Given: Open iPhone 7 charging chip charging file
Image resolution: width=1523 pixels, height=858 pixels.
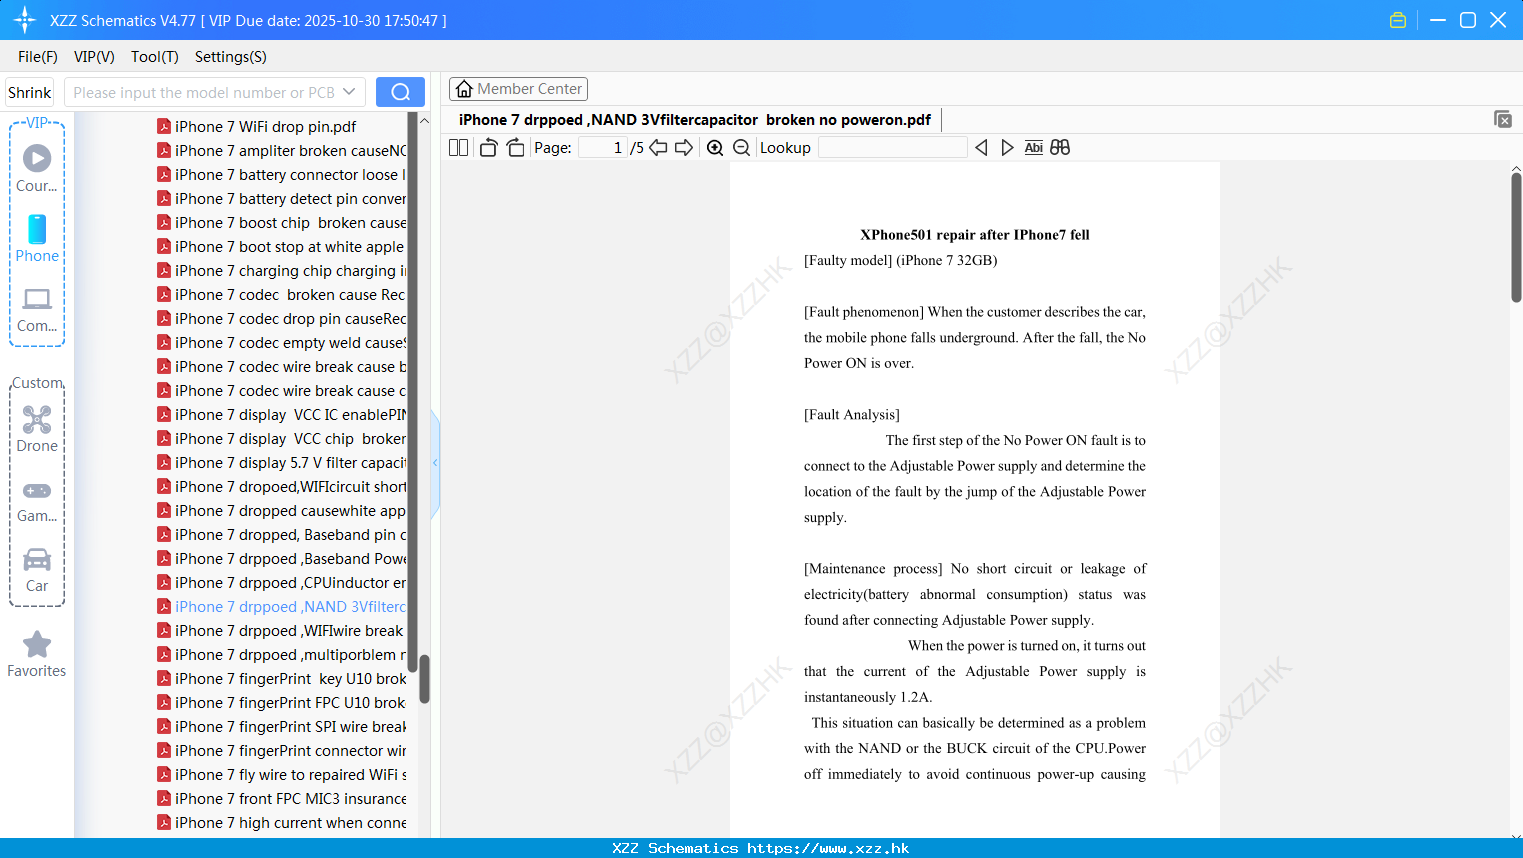Looking at the screenshot, I should (x=281, y=271).
